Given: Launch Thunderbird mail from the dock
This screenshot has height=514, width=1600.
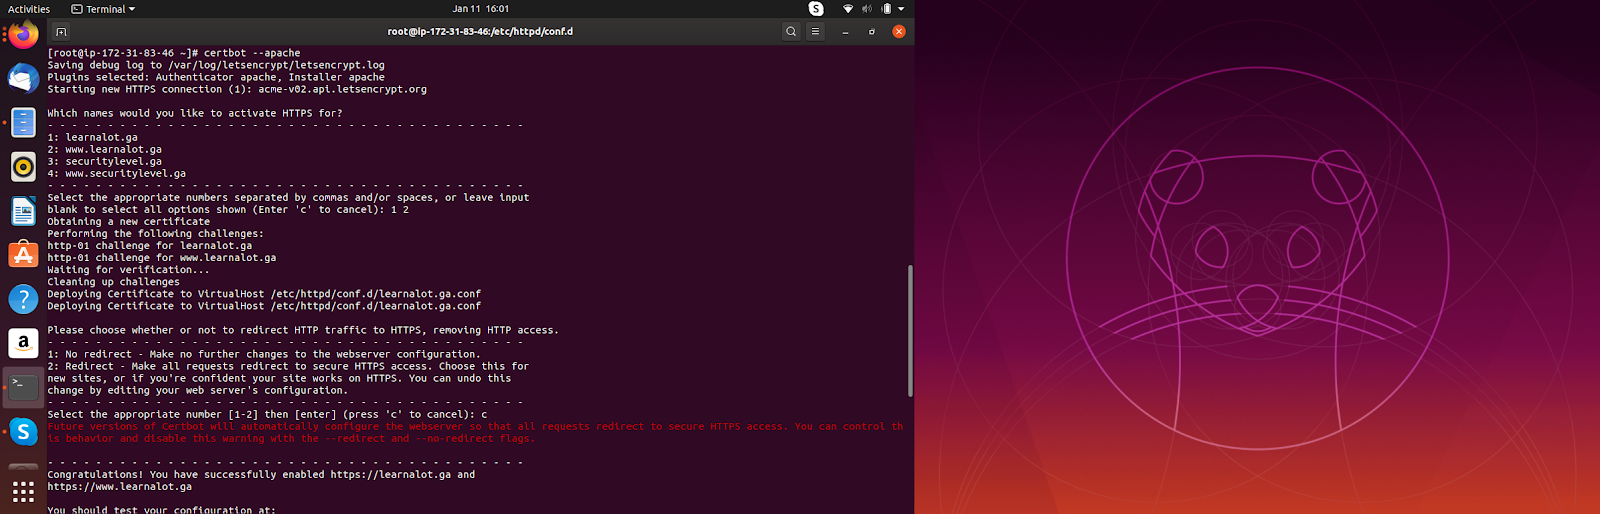Looking at the screenshot, I should tap(23, 78).
